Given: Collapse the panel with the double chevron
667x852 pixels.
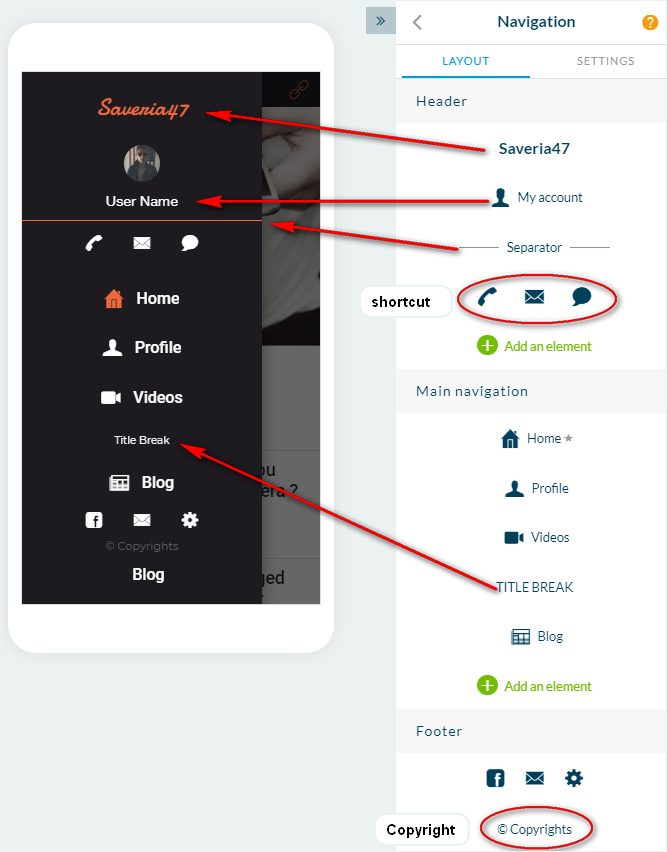Looking at the screenshot, I should [381, 21].
